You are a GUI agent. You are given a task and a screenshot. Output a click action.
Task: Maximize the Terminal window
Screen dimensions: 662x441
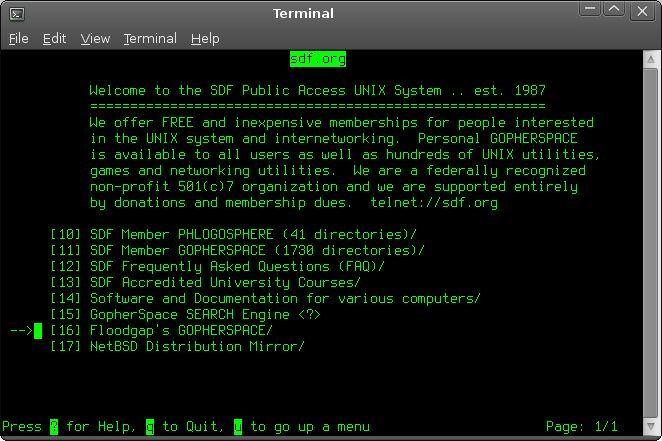click(616, 12)
